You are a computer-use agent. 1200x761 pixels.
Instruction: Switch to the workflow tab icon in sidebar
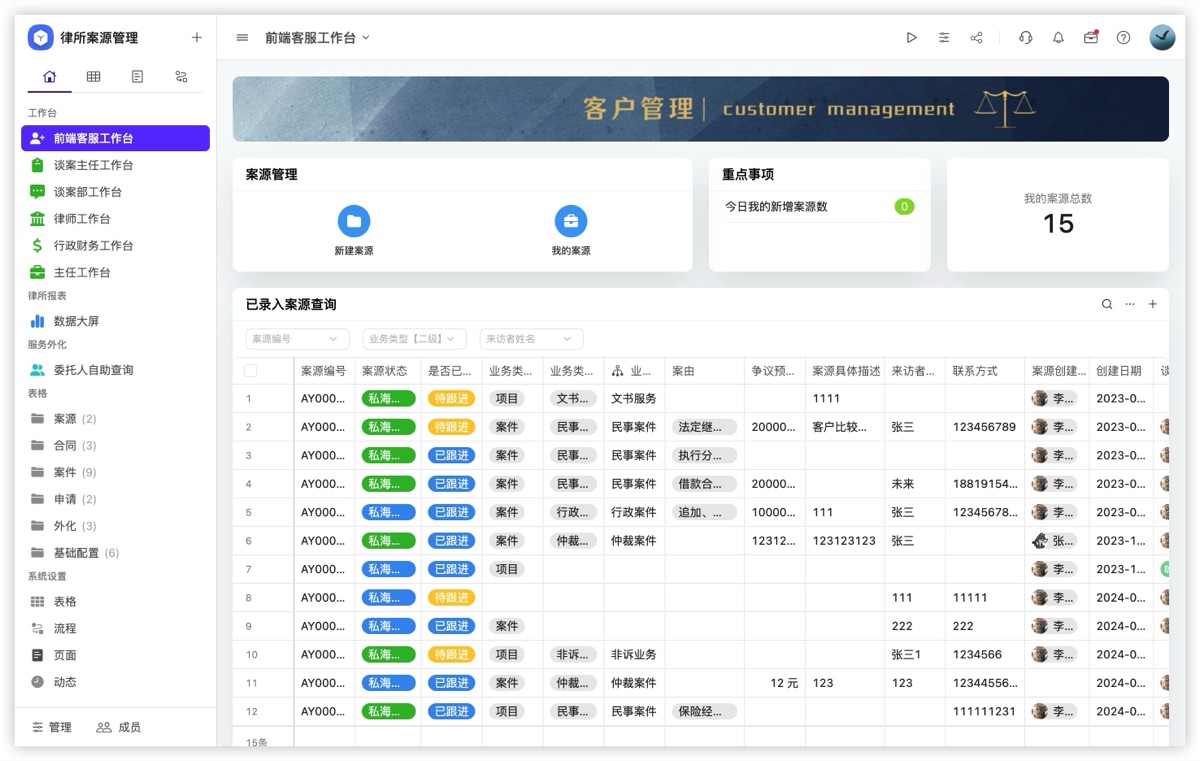point(181,76)
